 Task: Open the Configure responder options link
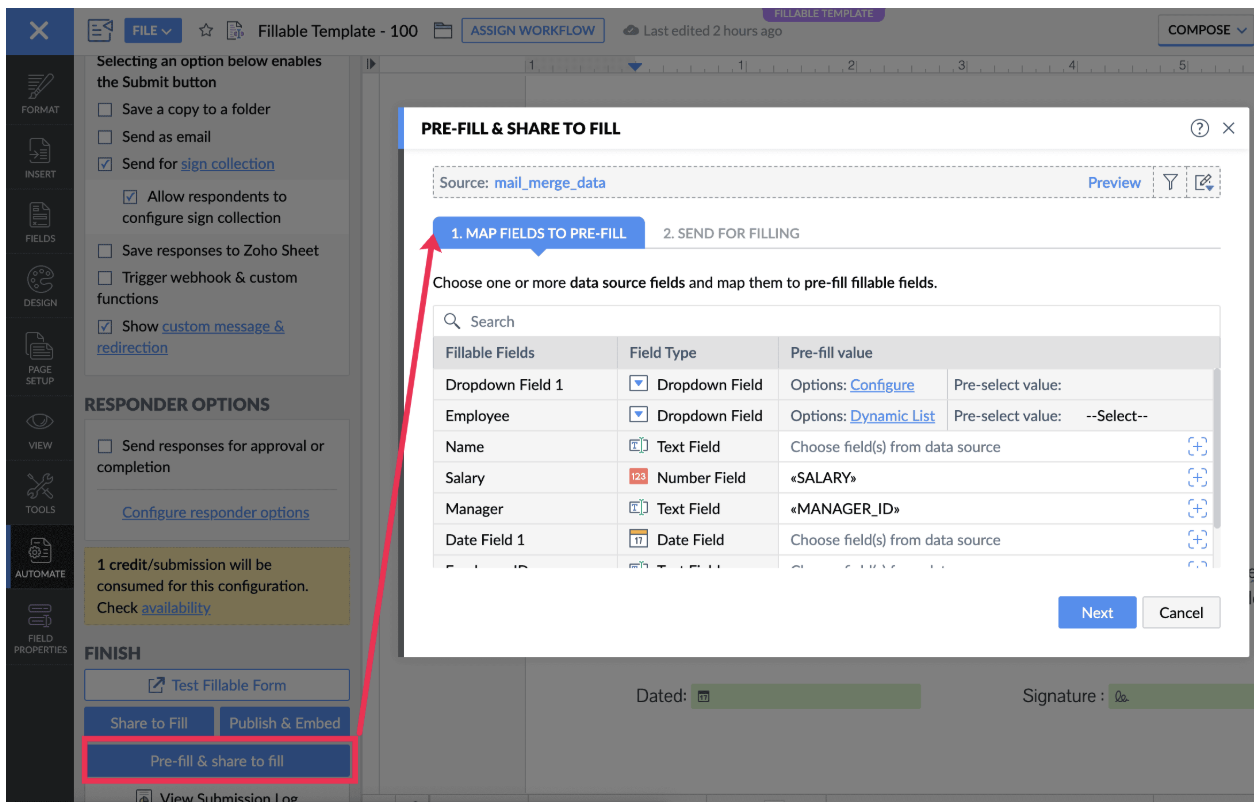[216, 512]
